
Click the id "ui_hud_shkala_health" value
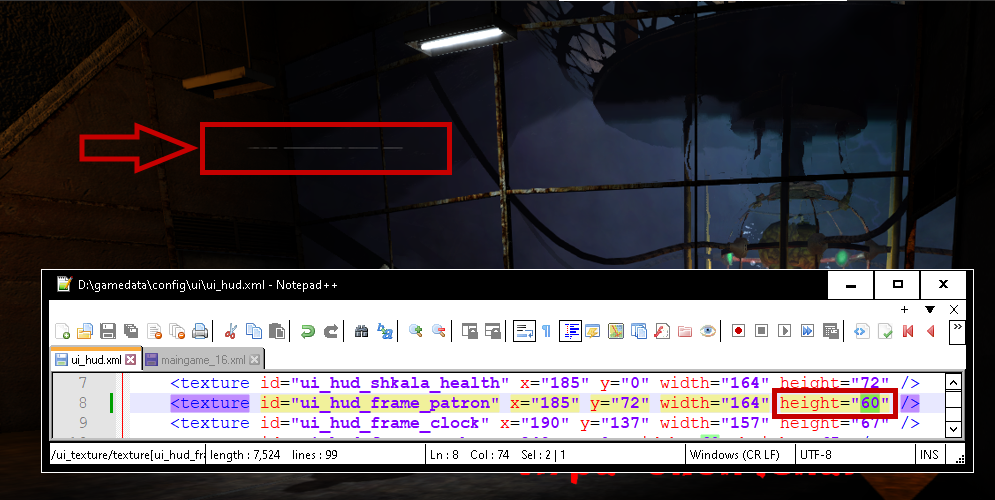tap(400, 383)
